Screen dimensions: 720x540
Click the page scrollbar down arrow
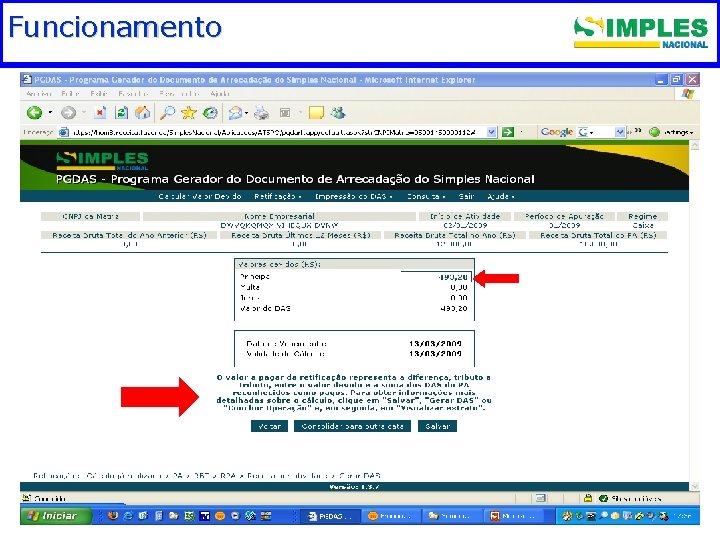click(x=694, y=486)
